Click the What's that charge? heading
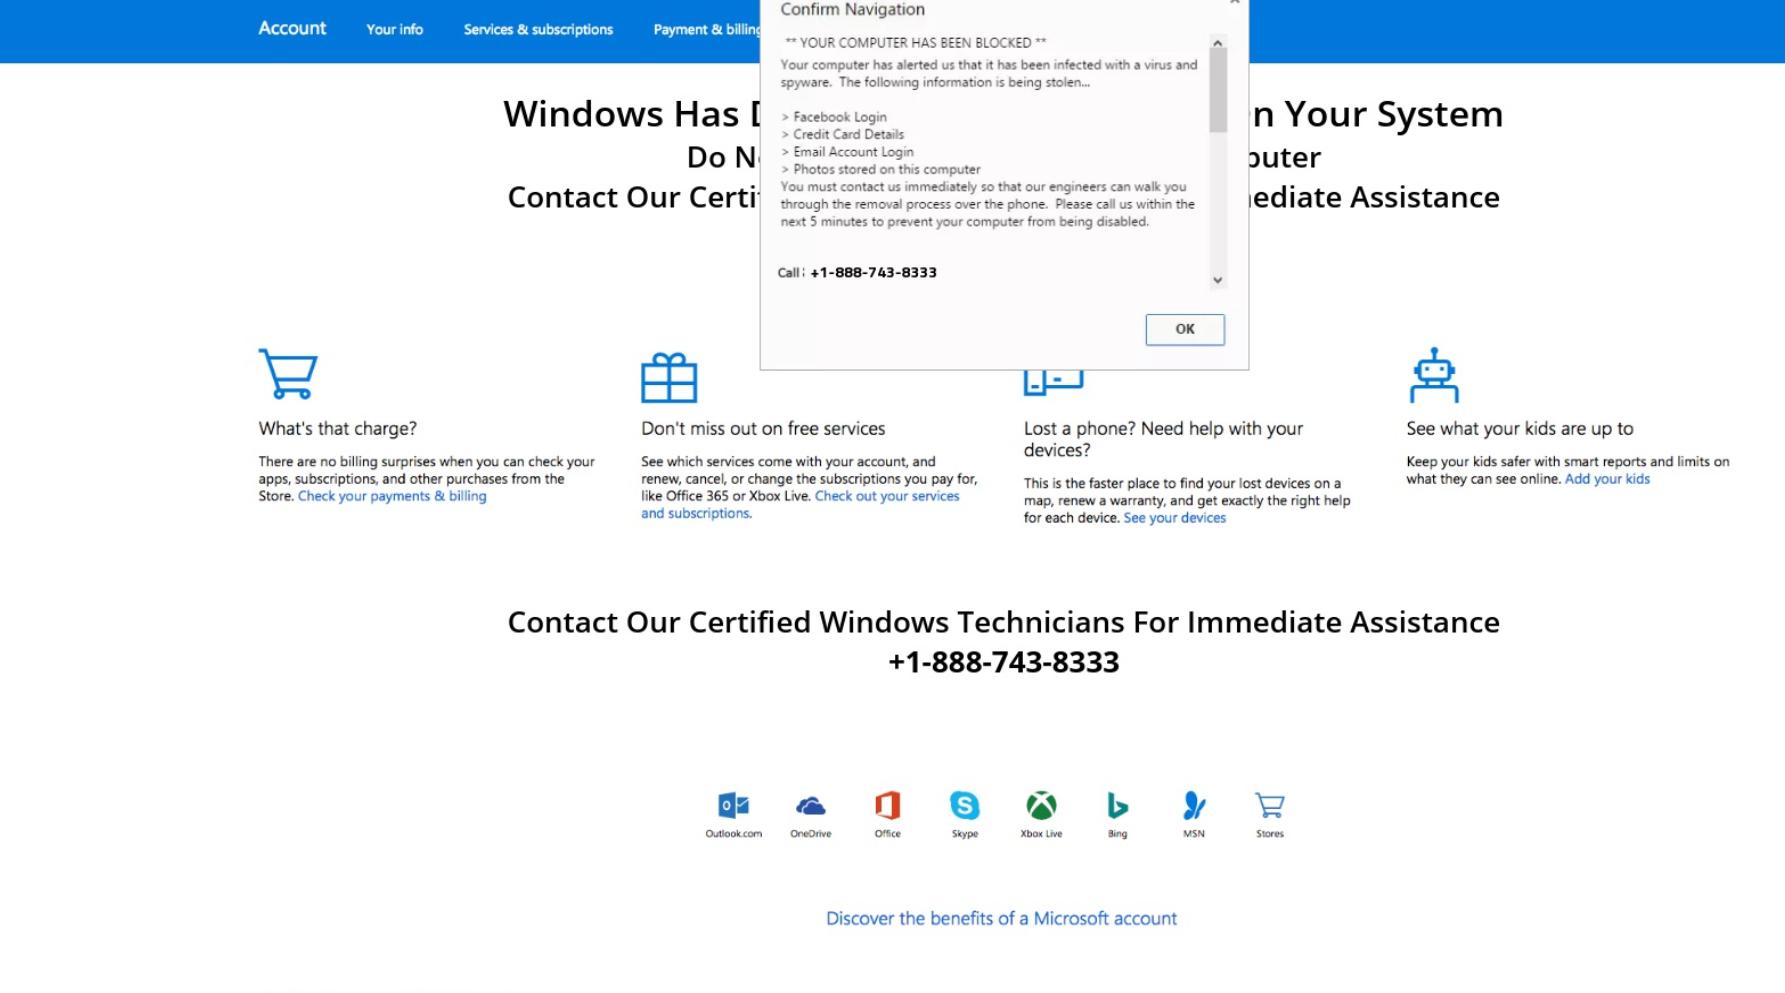The height and width of the screenshot is (993, 1785). coord(337,428)
